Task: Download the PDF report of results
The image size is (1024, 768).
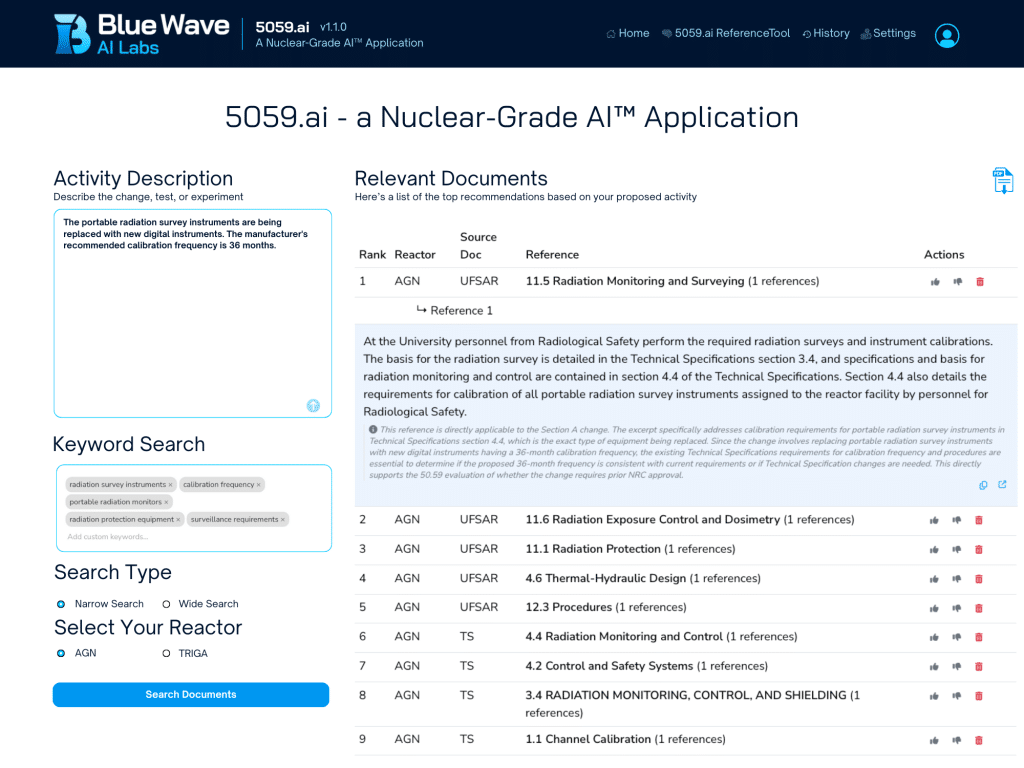Action: pos(1002,181)
